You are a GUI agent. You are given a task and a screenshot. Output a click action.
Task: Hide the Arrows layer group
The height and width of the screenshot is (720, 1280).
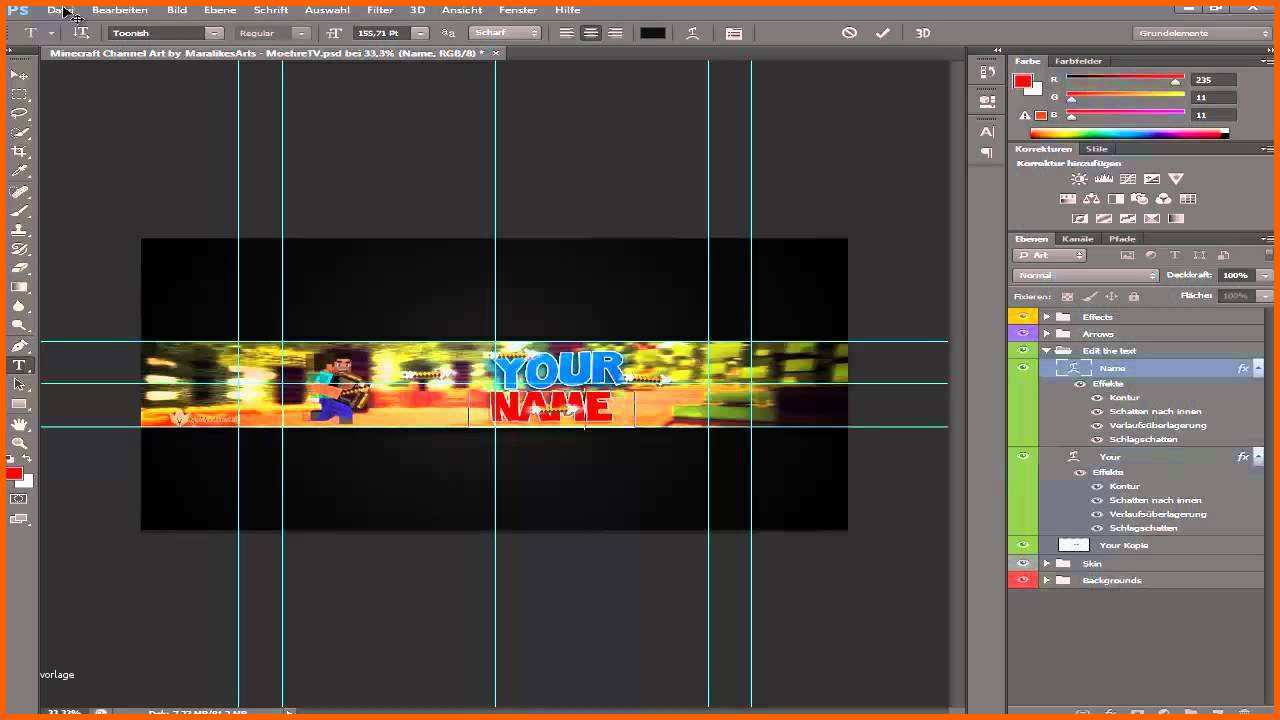(x=1022, y=334)
